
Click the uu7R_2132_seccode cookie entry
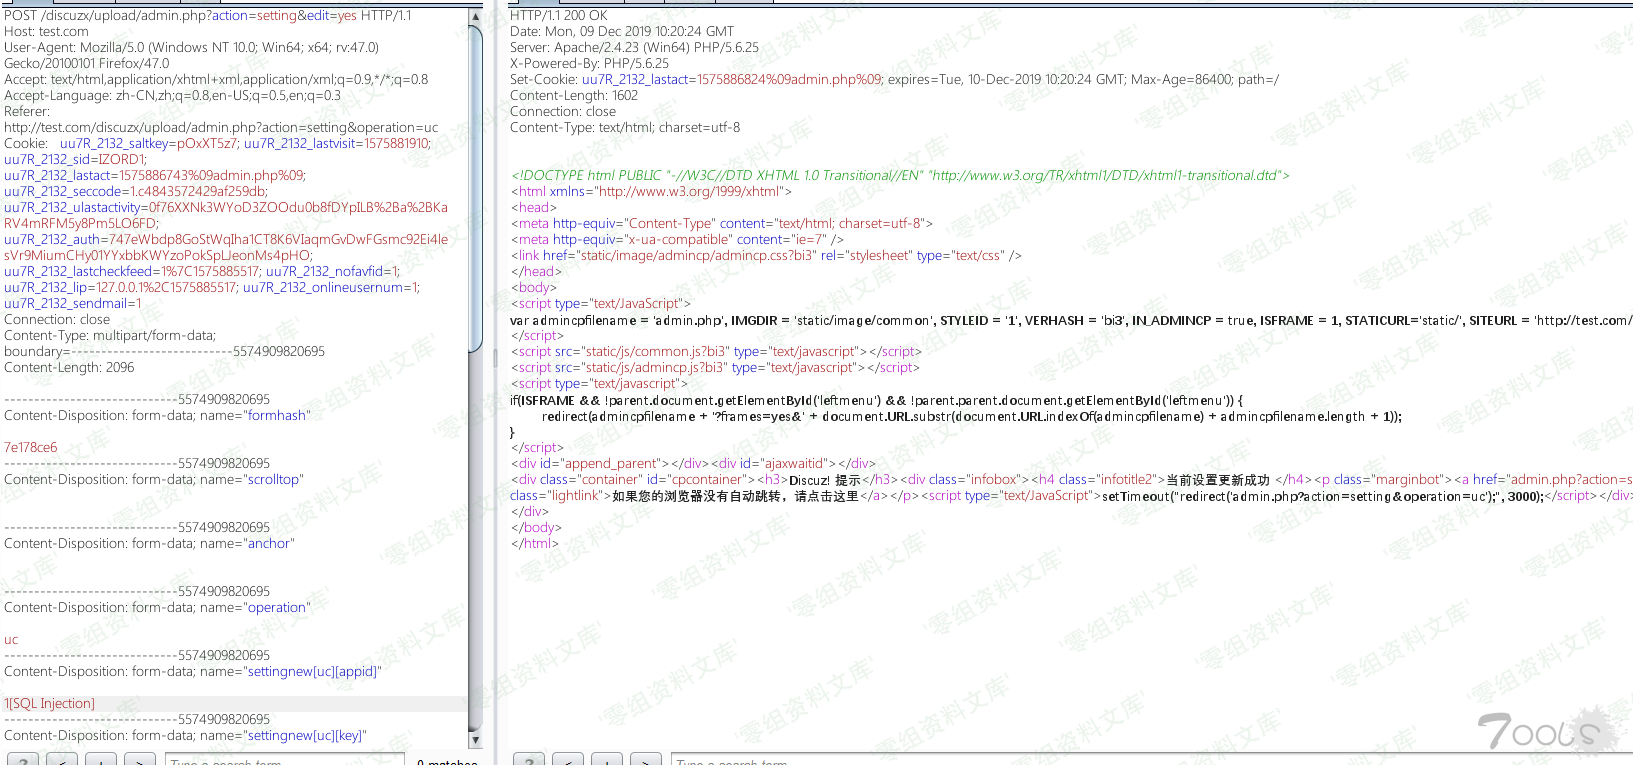click(136, 191)
